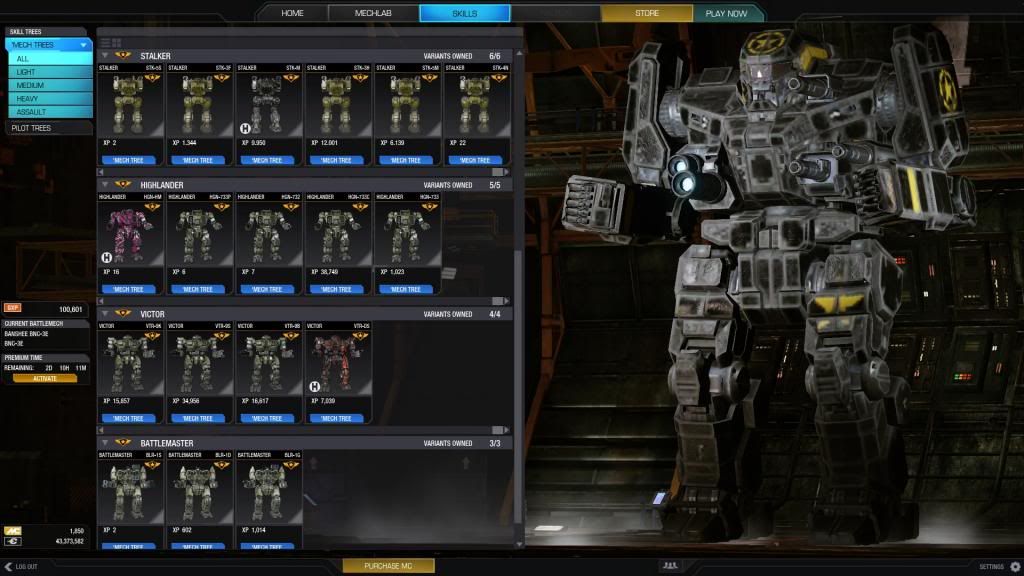Image resolution: width=1024 pixels, height=576 pixels.
Task: Click the orange GXP icon
Action: (x=12, y=308)
